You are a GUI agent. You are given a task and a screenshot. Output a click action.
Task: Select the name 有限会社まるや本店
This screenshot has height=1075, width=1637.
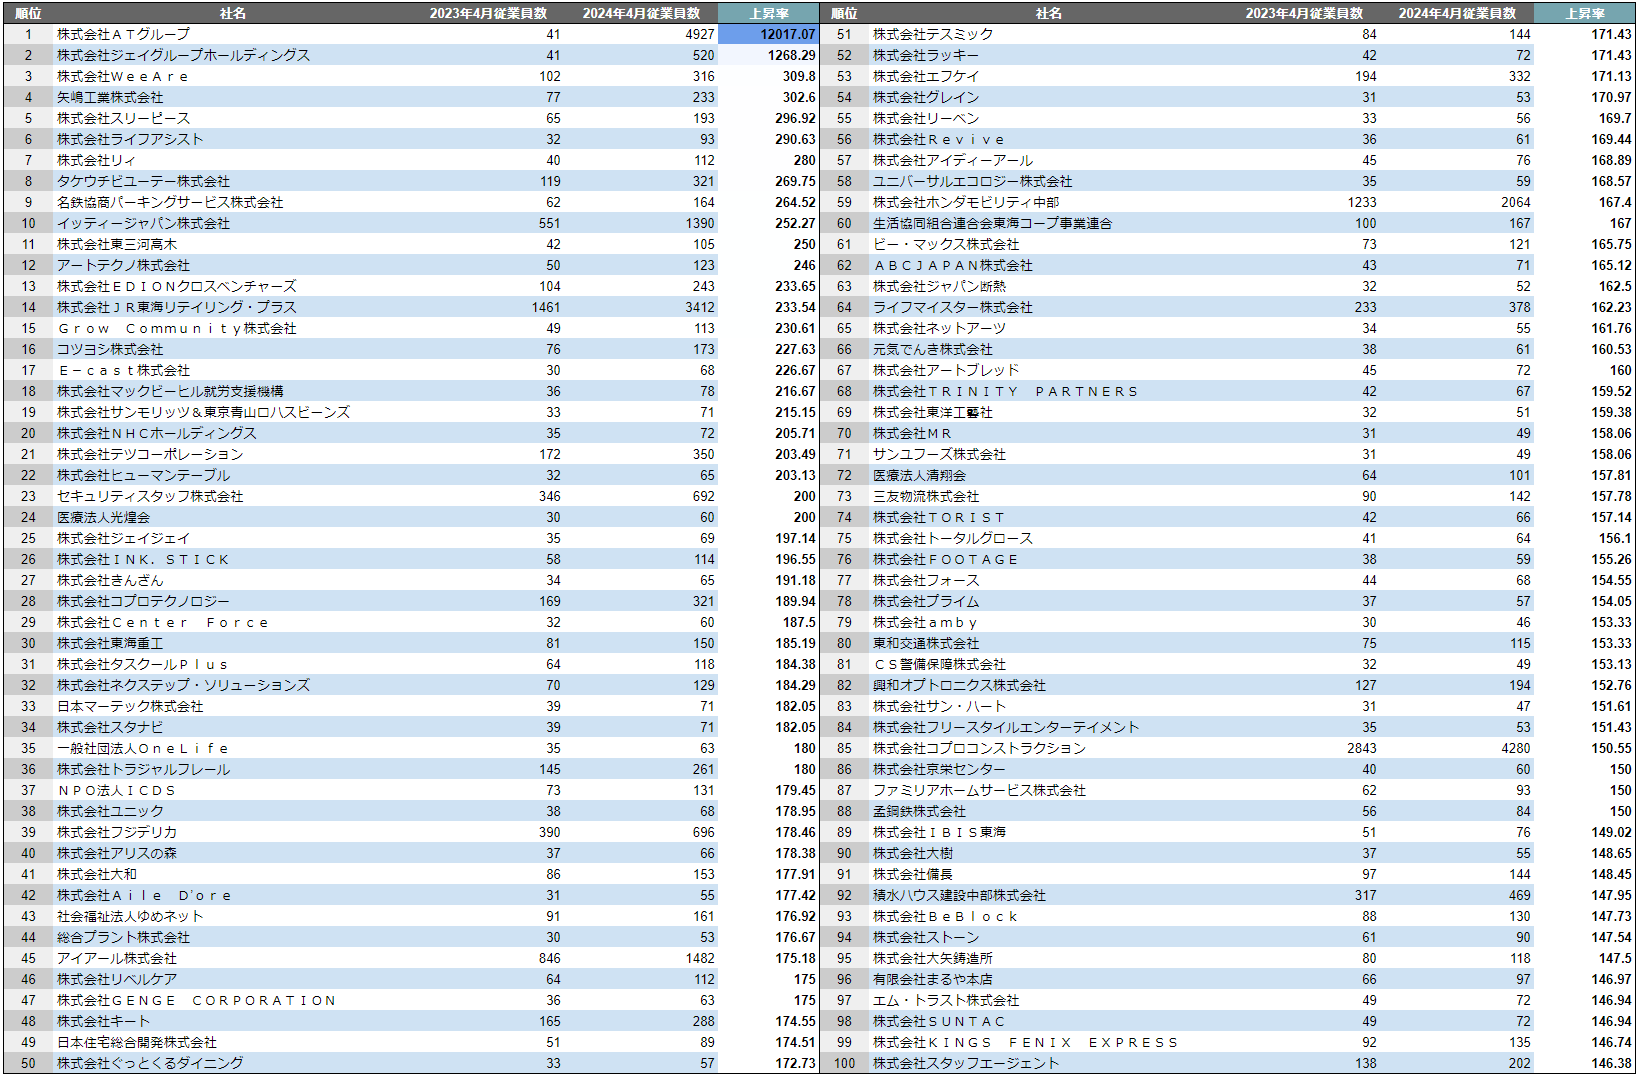click(x=933, y=979)
